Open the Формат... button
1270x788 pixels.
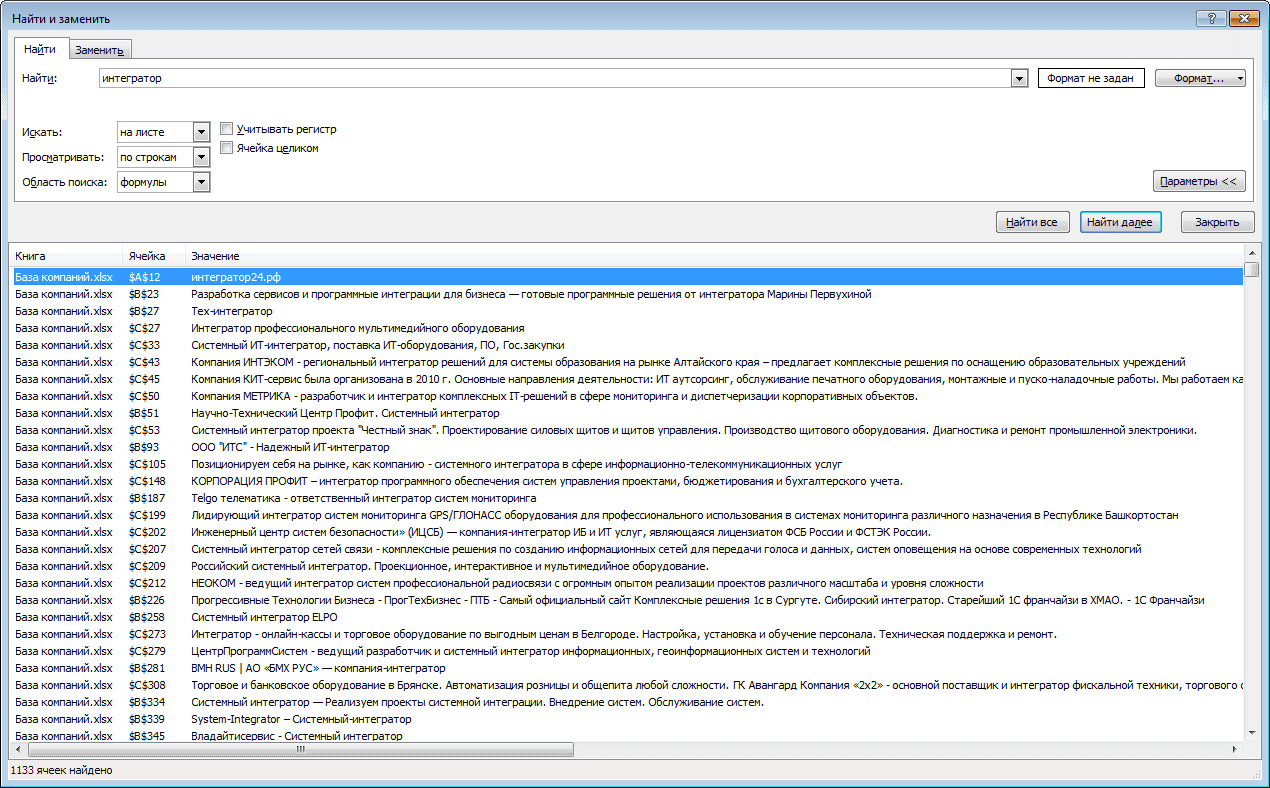point(1200,78)
